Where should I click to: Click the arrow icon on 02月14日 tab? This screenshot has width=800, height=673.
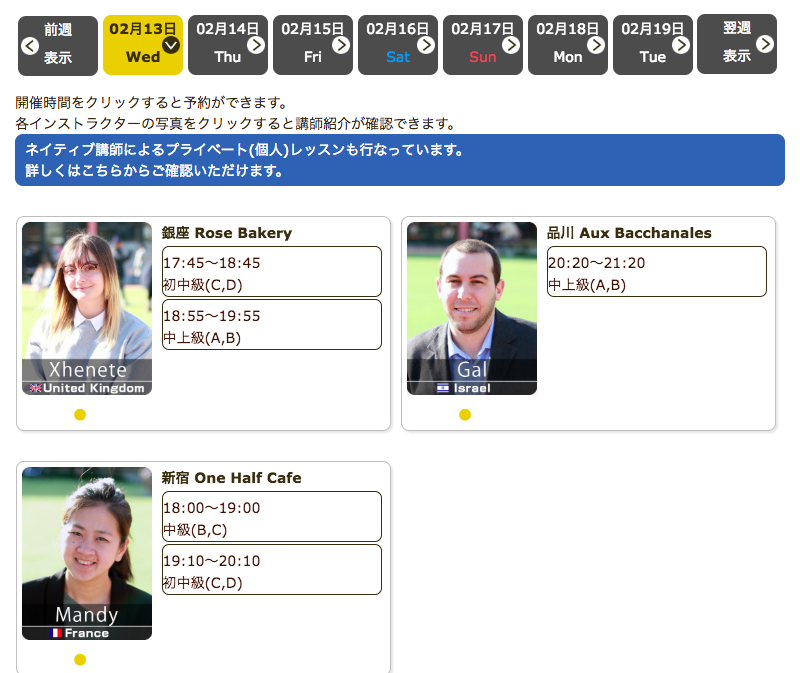coord(256,45)
